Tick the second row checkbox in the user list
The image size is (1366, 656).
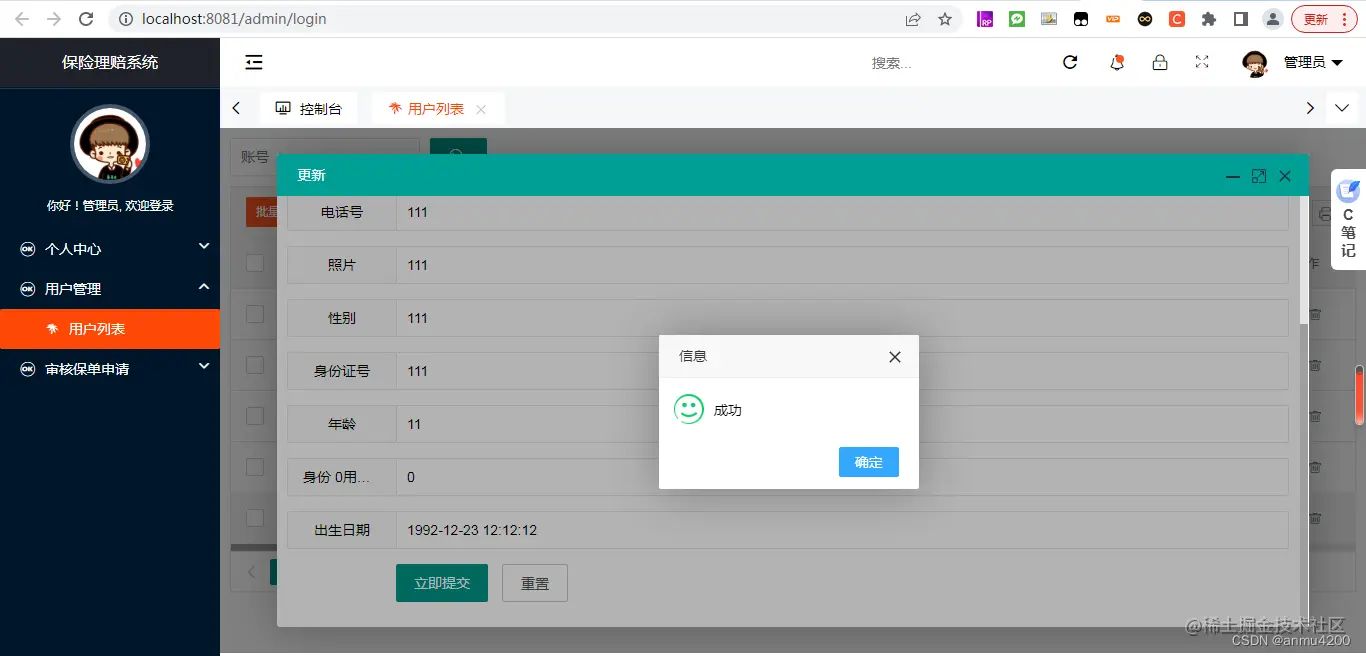point(255,315)
